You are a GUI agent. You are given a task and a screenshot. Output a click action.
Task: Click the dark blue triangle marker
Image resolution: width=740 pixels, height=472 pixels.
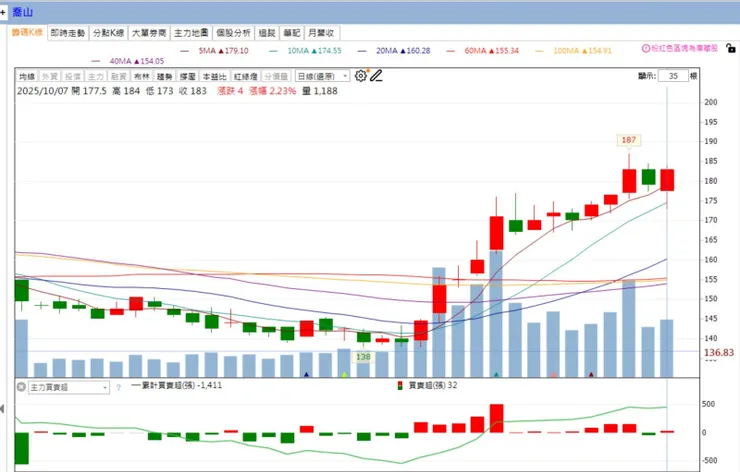[x=307, y=374]
